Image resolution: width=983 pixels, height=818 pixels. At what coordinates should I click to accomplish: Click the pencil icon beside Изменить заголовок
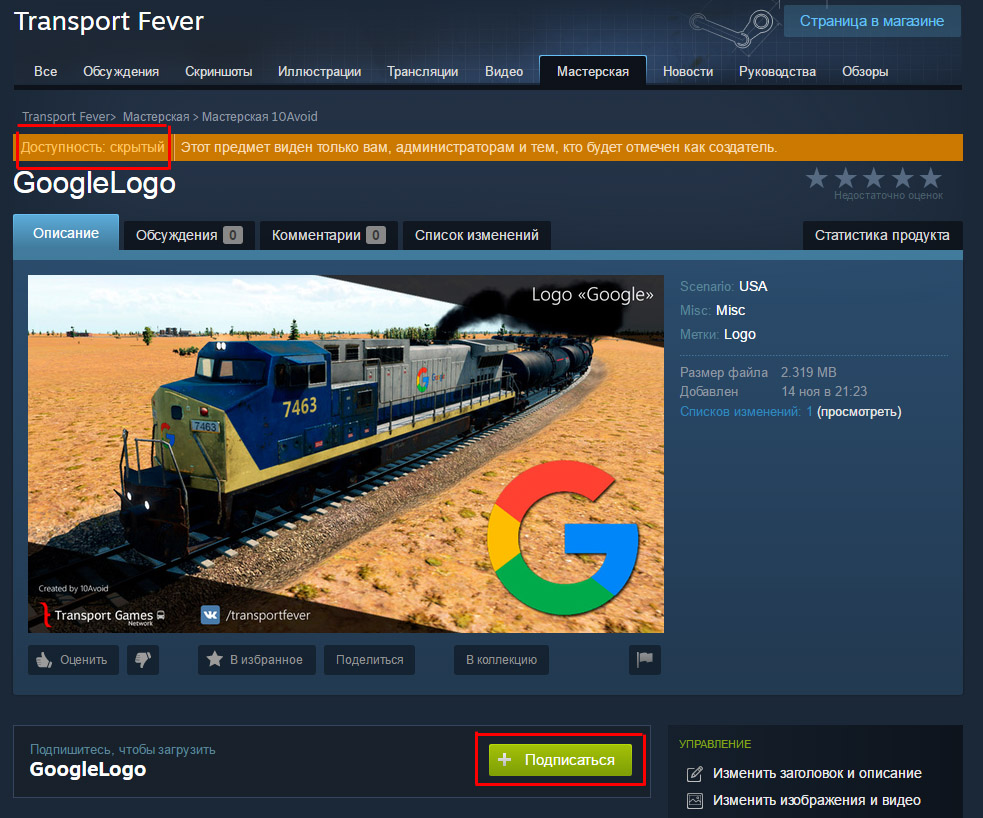click(x=695, y=773)
